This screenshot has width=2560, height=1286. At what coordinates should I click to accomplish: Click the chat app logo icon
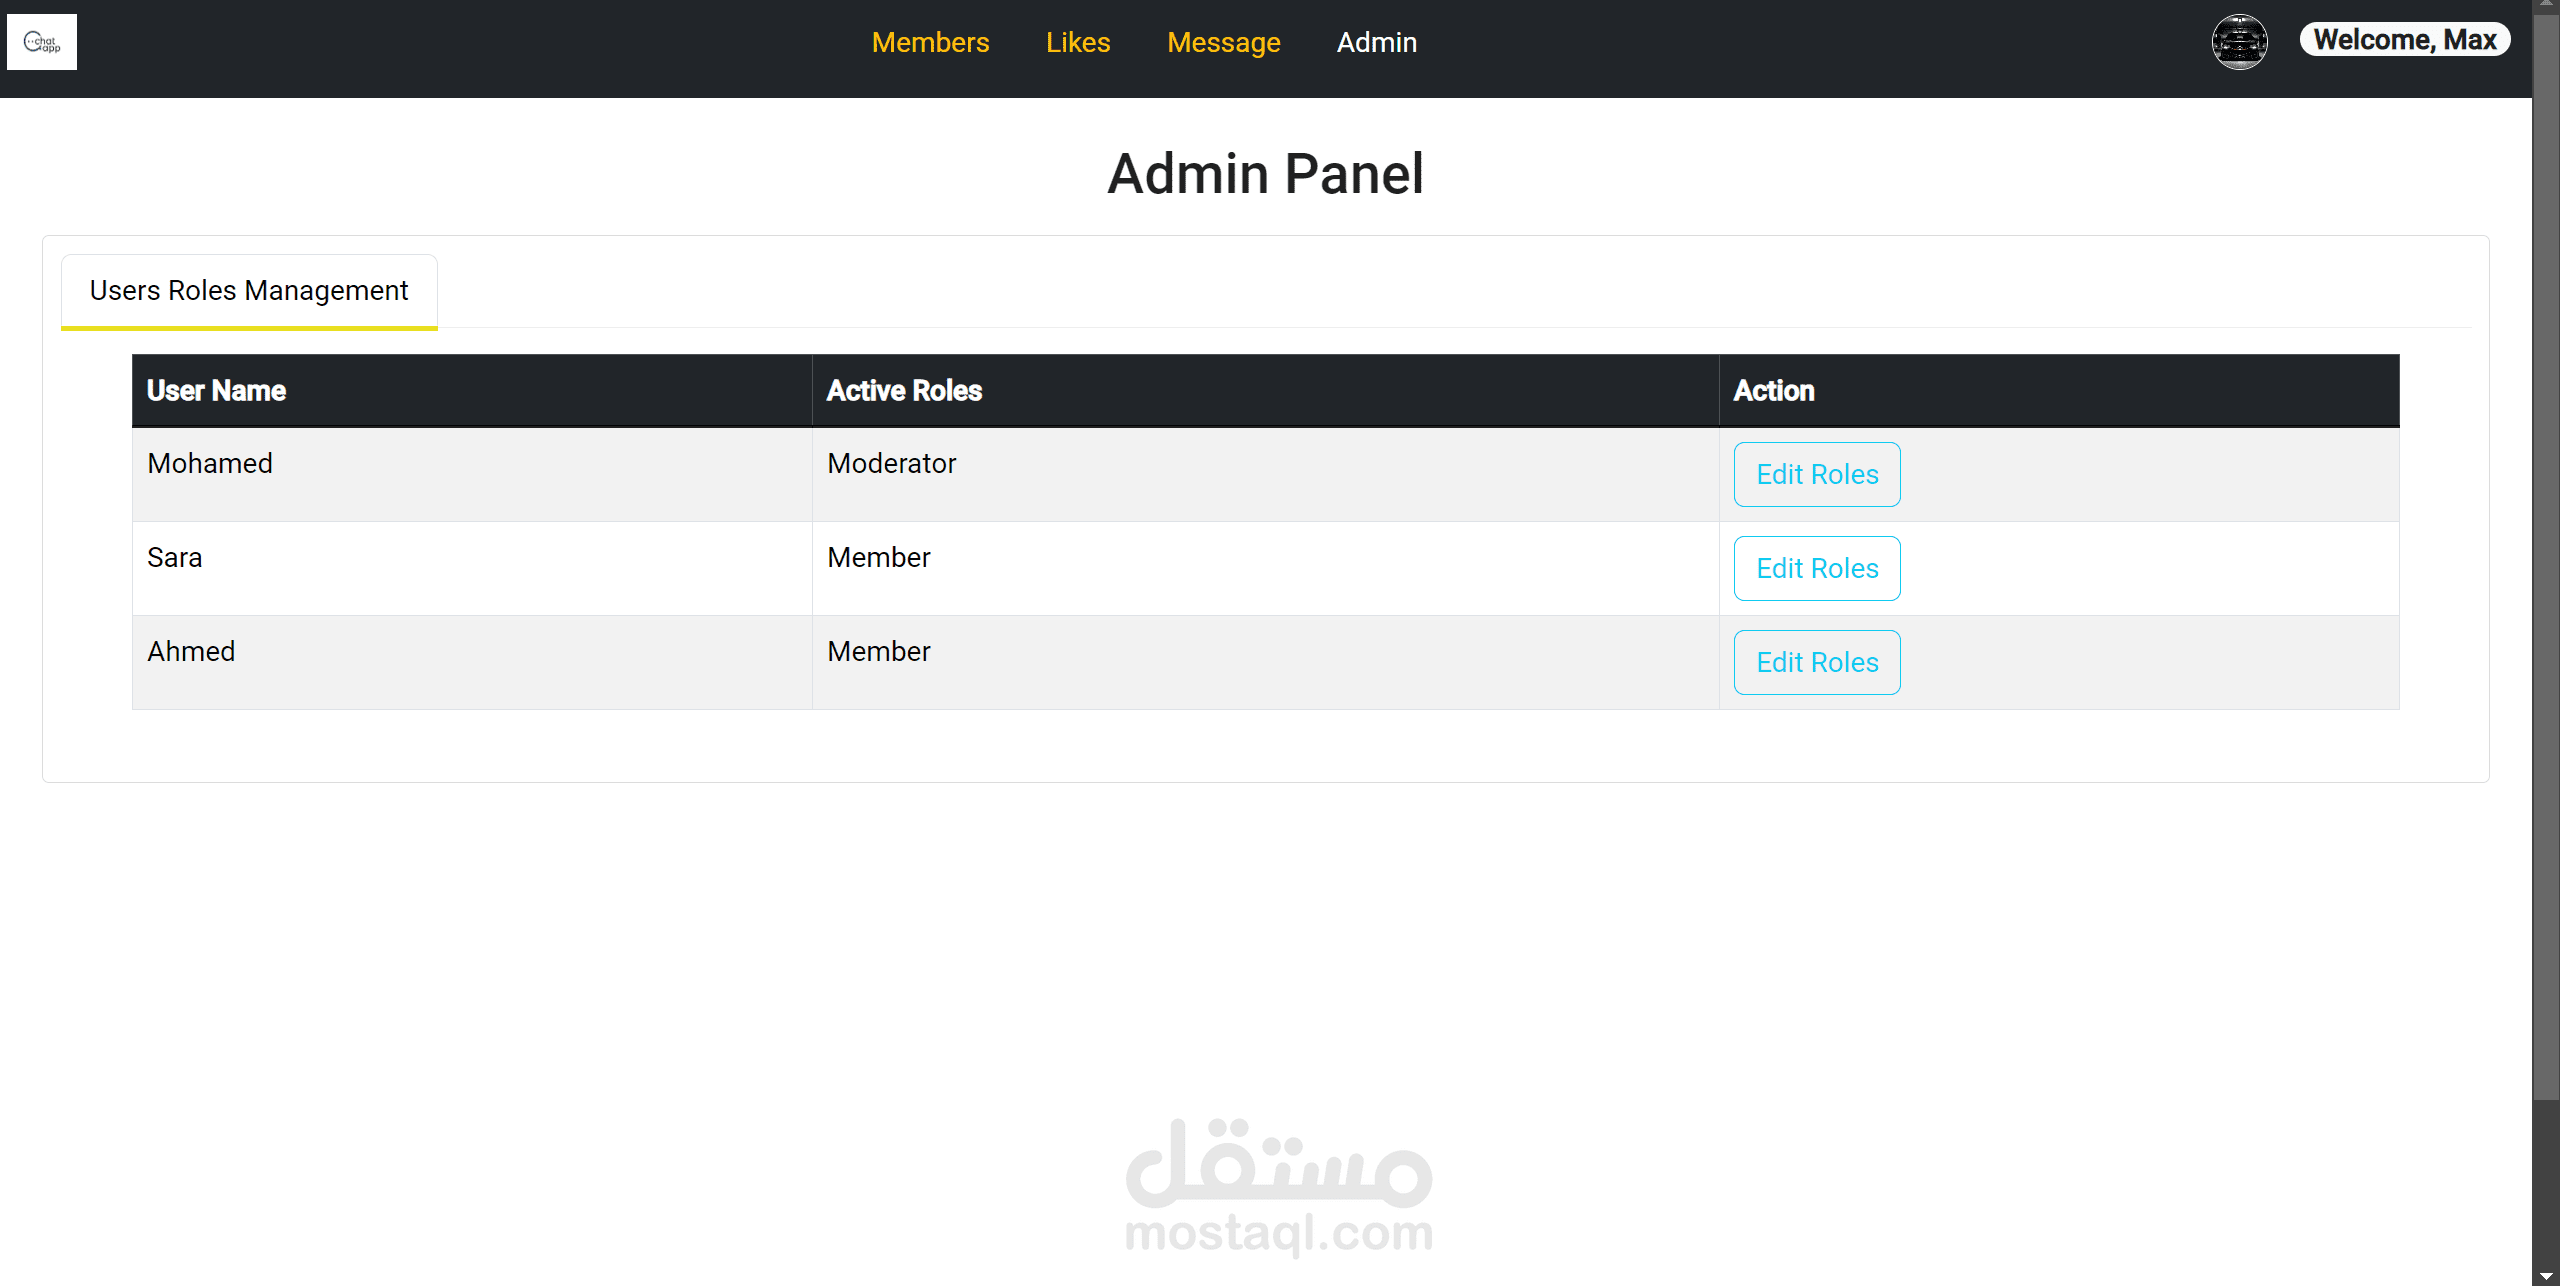[x=42, y=42]
